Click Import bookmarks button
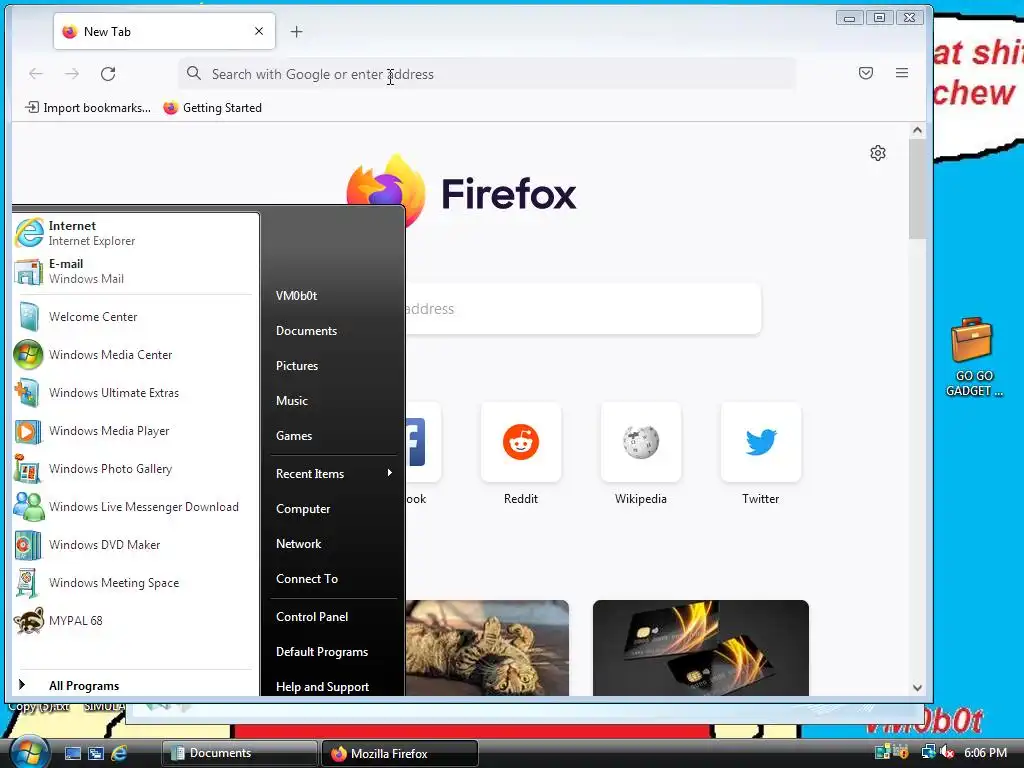Viewport: 1024px width, 768px height. (x=88, y=108)
